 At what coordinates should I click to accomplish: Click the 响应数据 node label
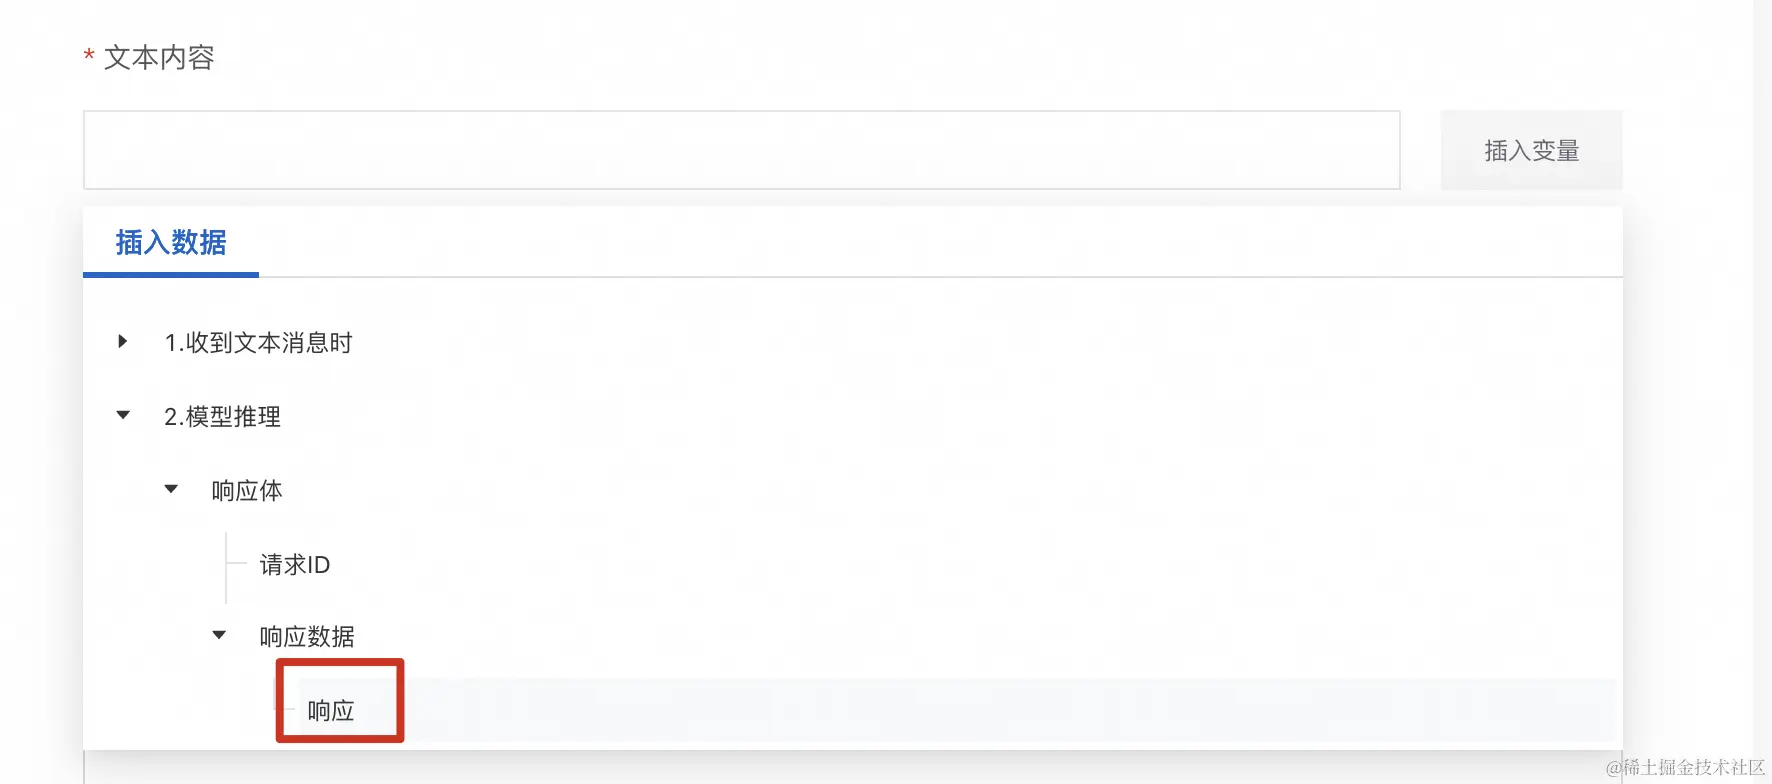coord(307,637)
